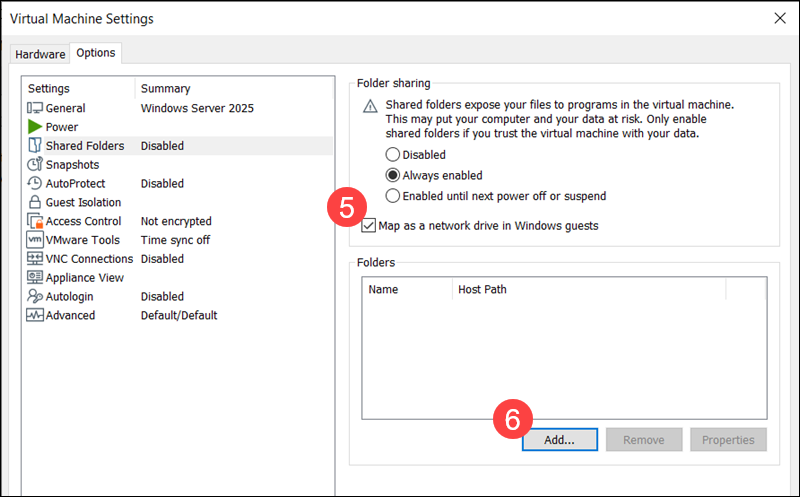The height and width of the screenshot is (497, 800).
Task: Click the AutoProtect clock icon
Action: point(35,184)
